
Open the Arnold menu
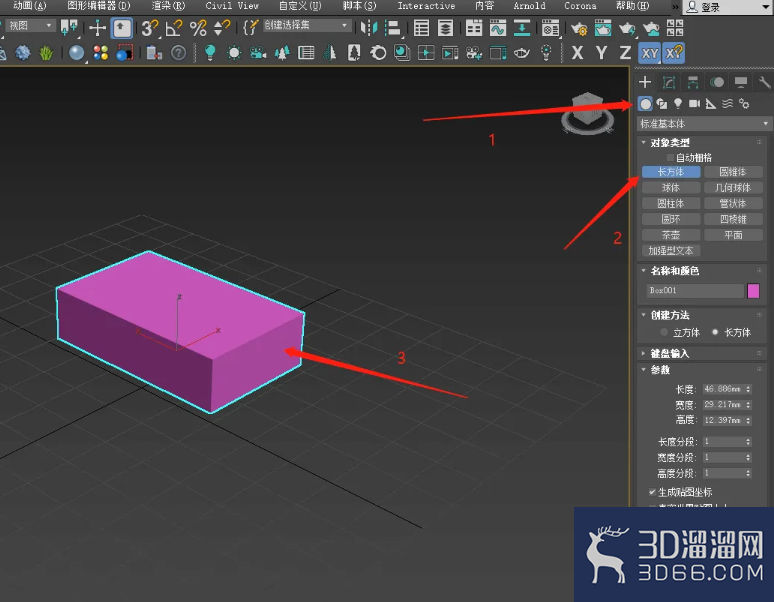click(529, 6)
